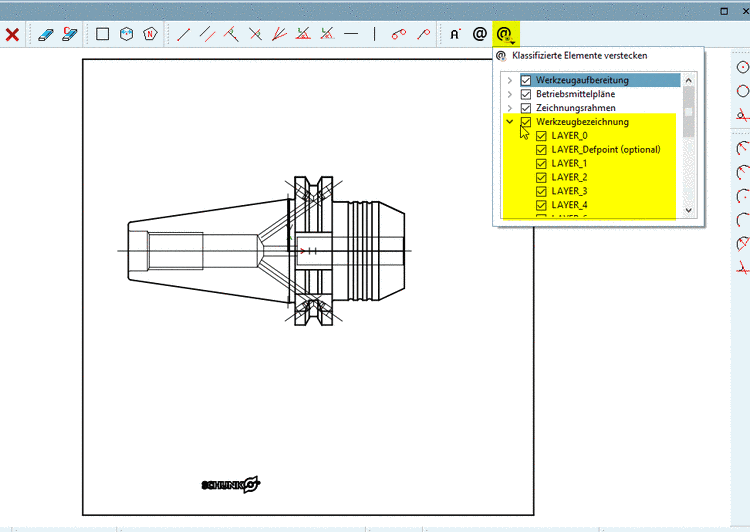Click the layer list scroll down arrow
The width and height of the screenshot is (750, 532).
coord(688,211)
